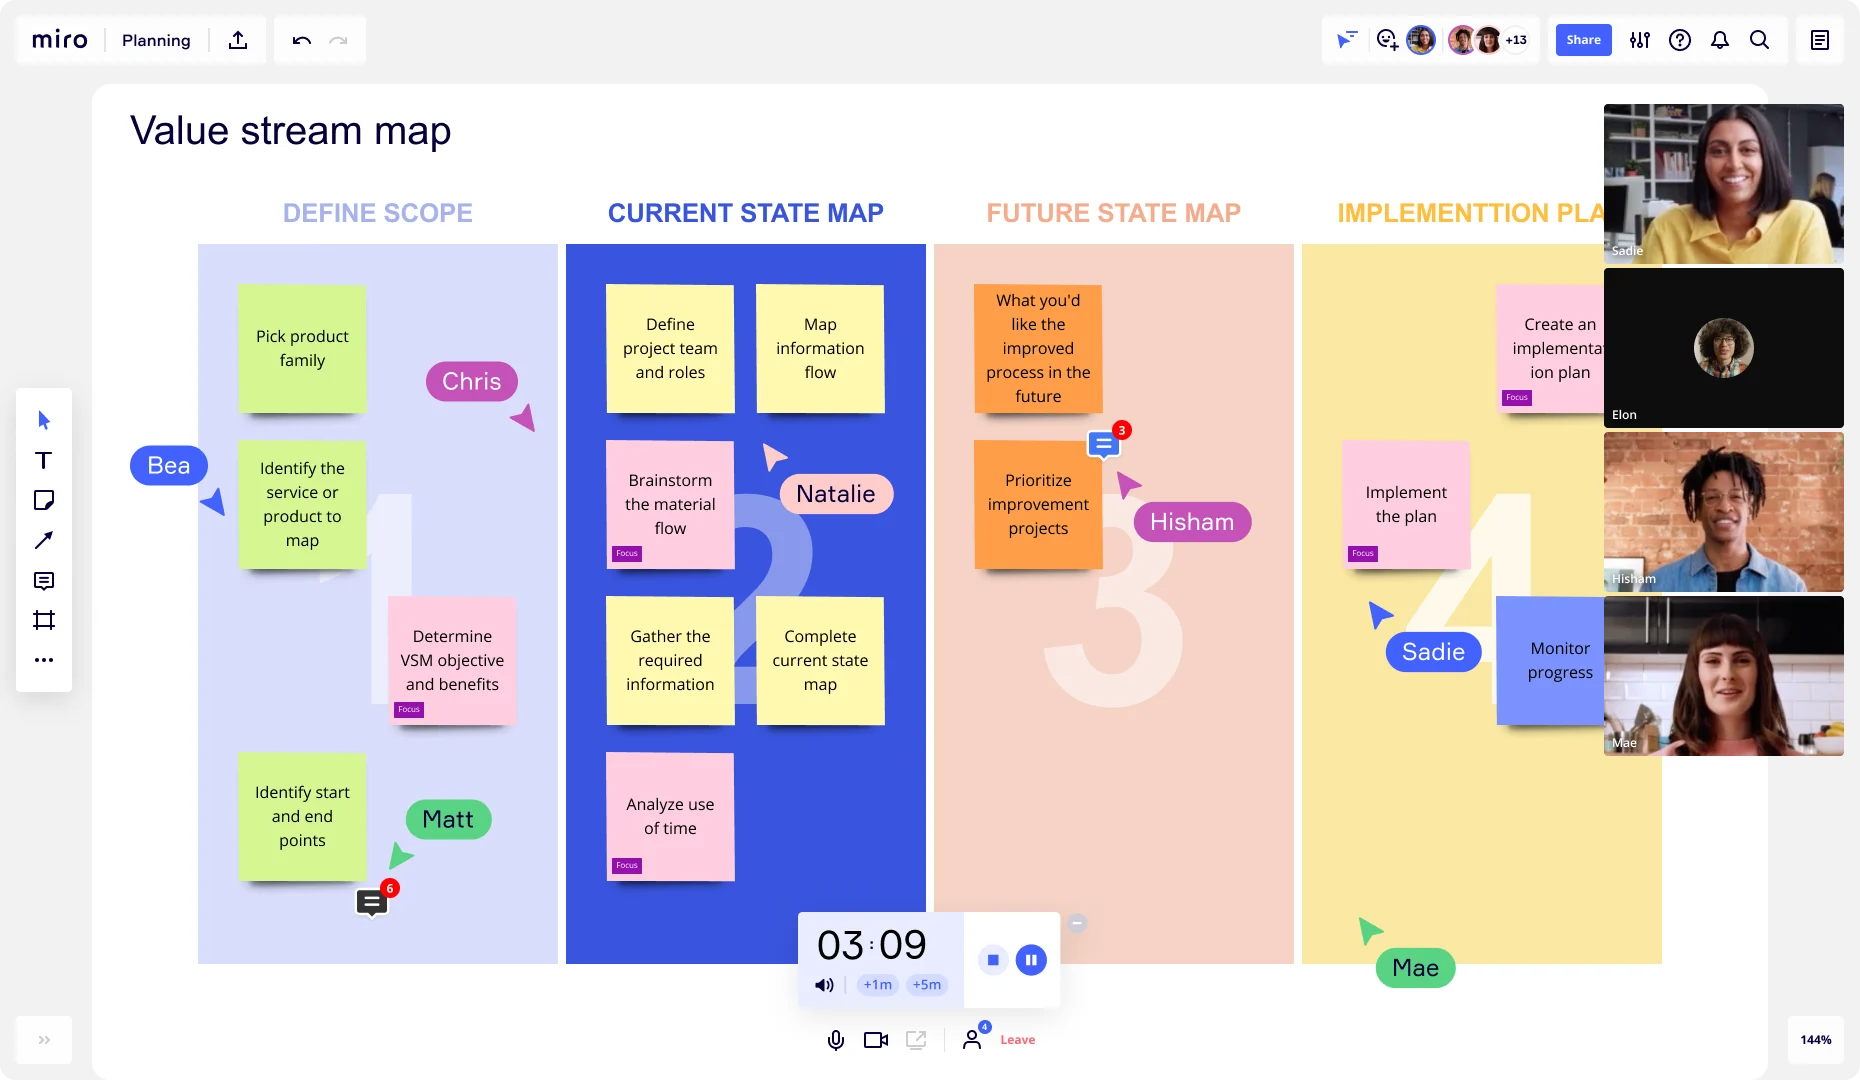Screen dimensions: 1860x1080
Task: Select the Gather the required information note
Action: (670, 660)
